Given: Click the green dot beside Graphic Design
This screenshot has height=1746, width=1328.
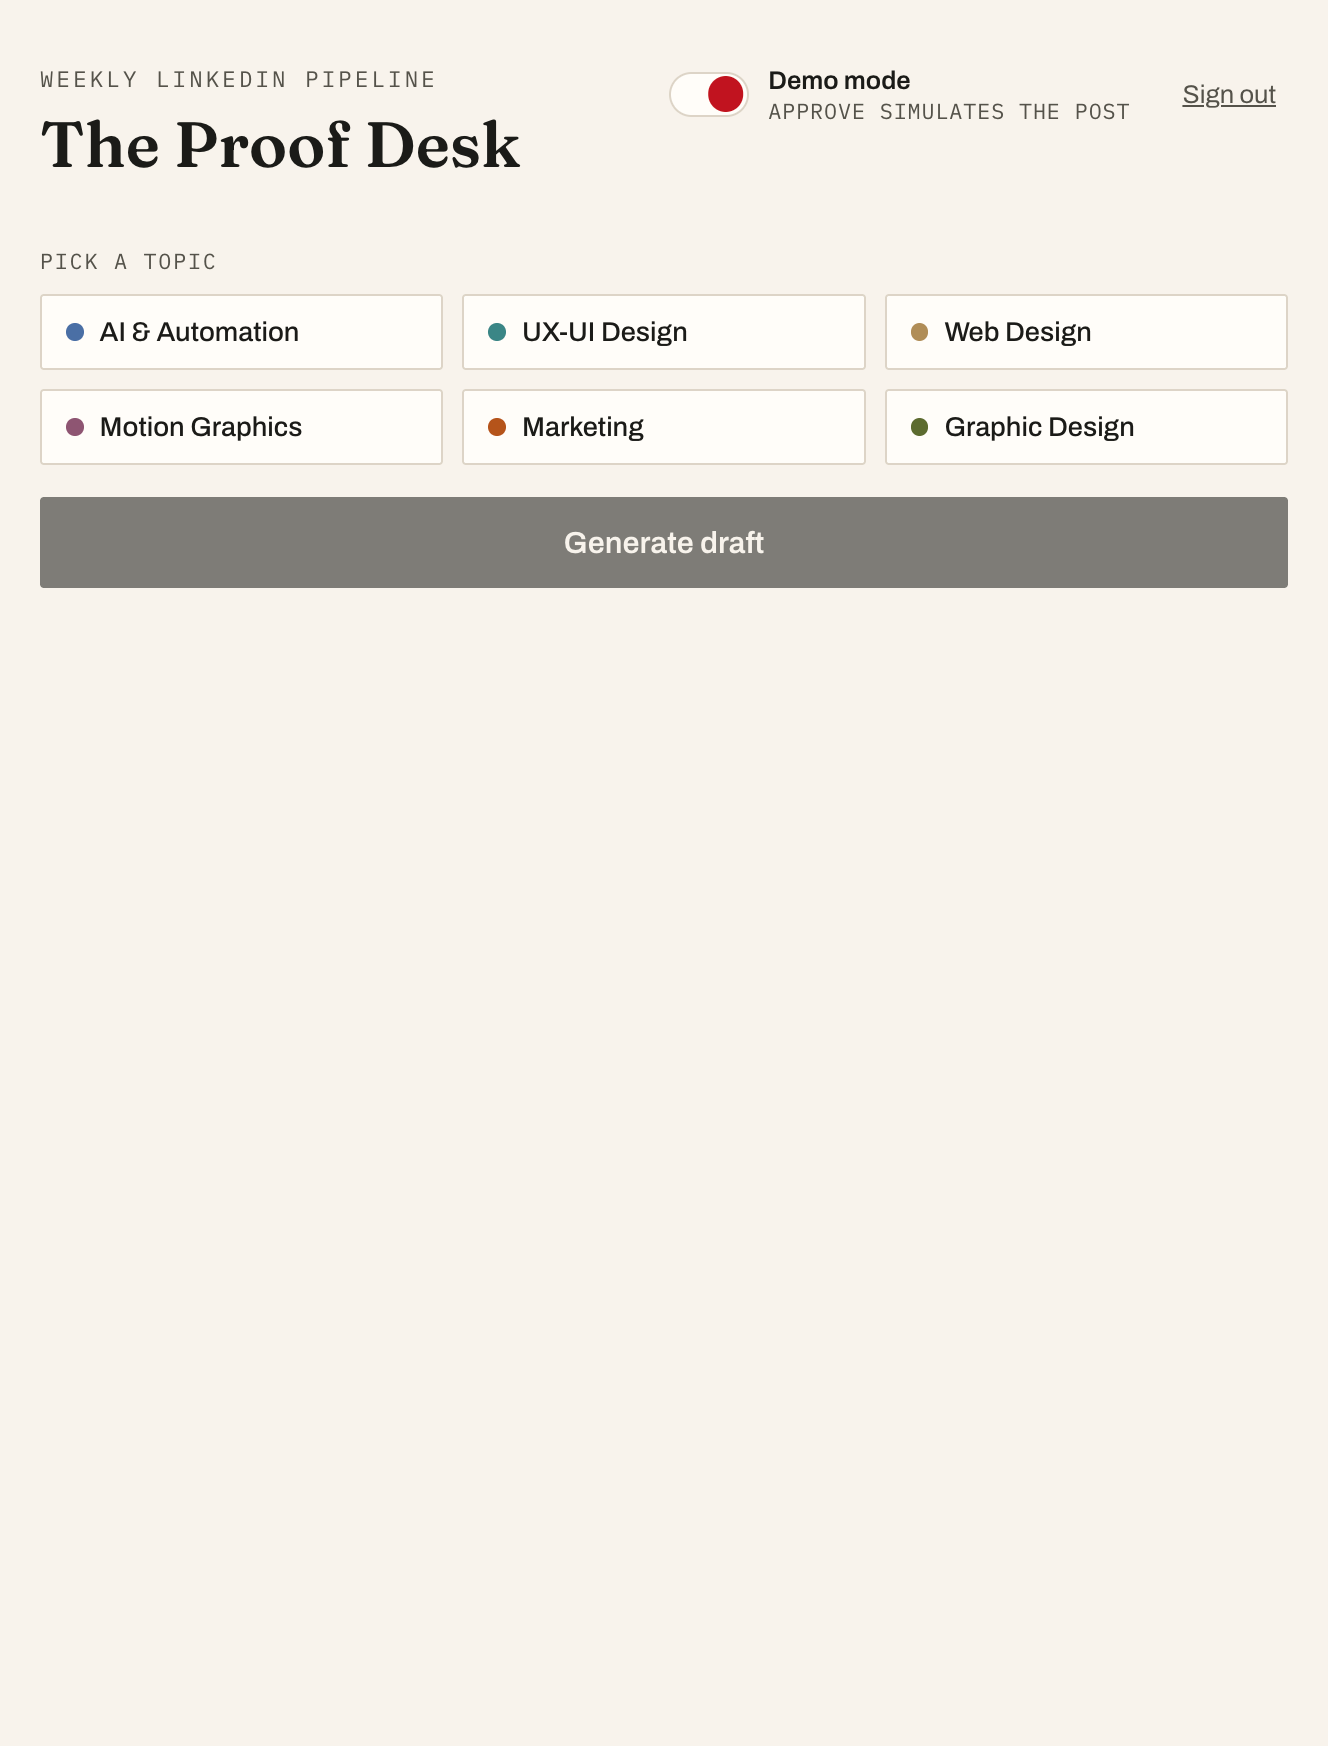Looking at the screenshot, I should 920,427.
